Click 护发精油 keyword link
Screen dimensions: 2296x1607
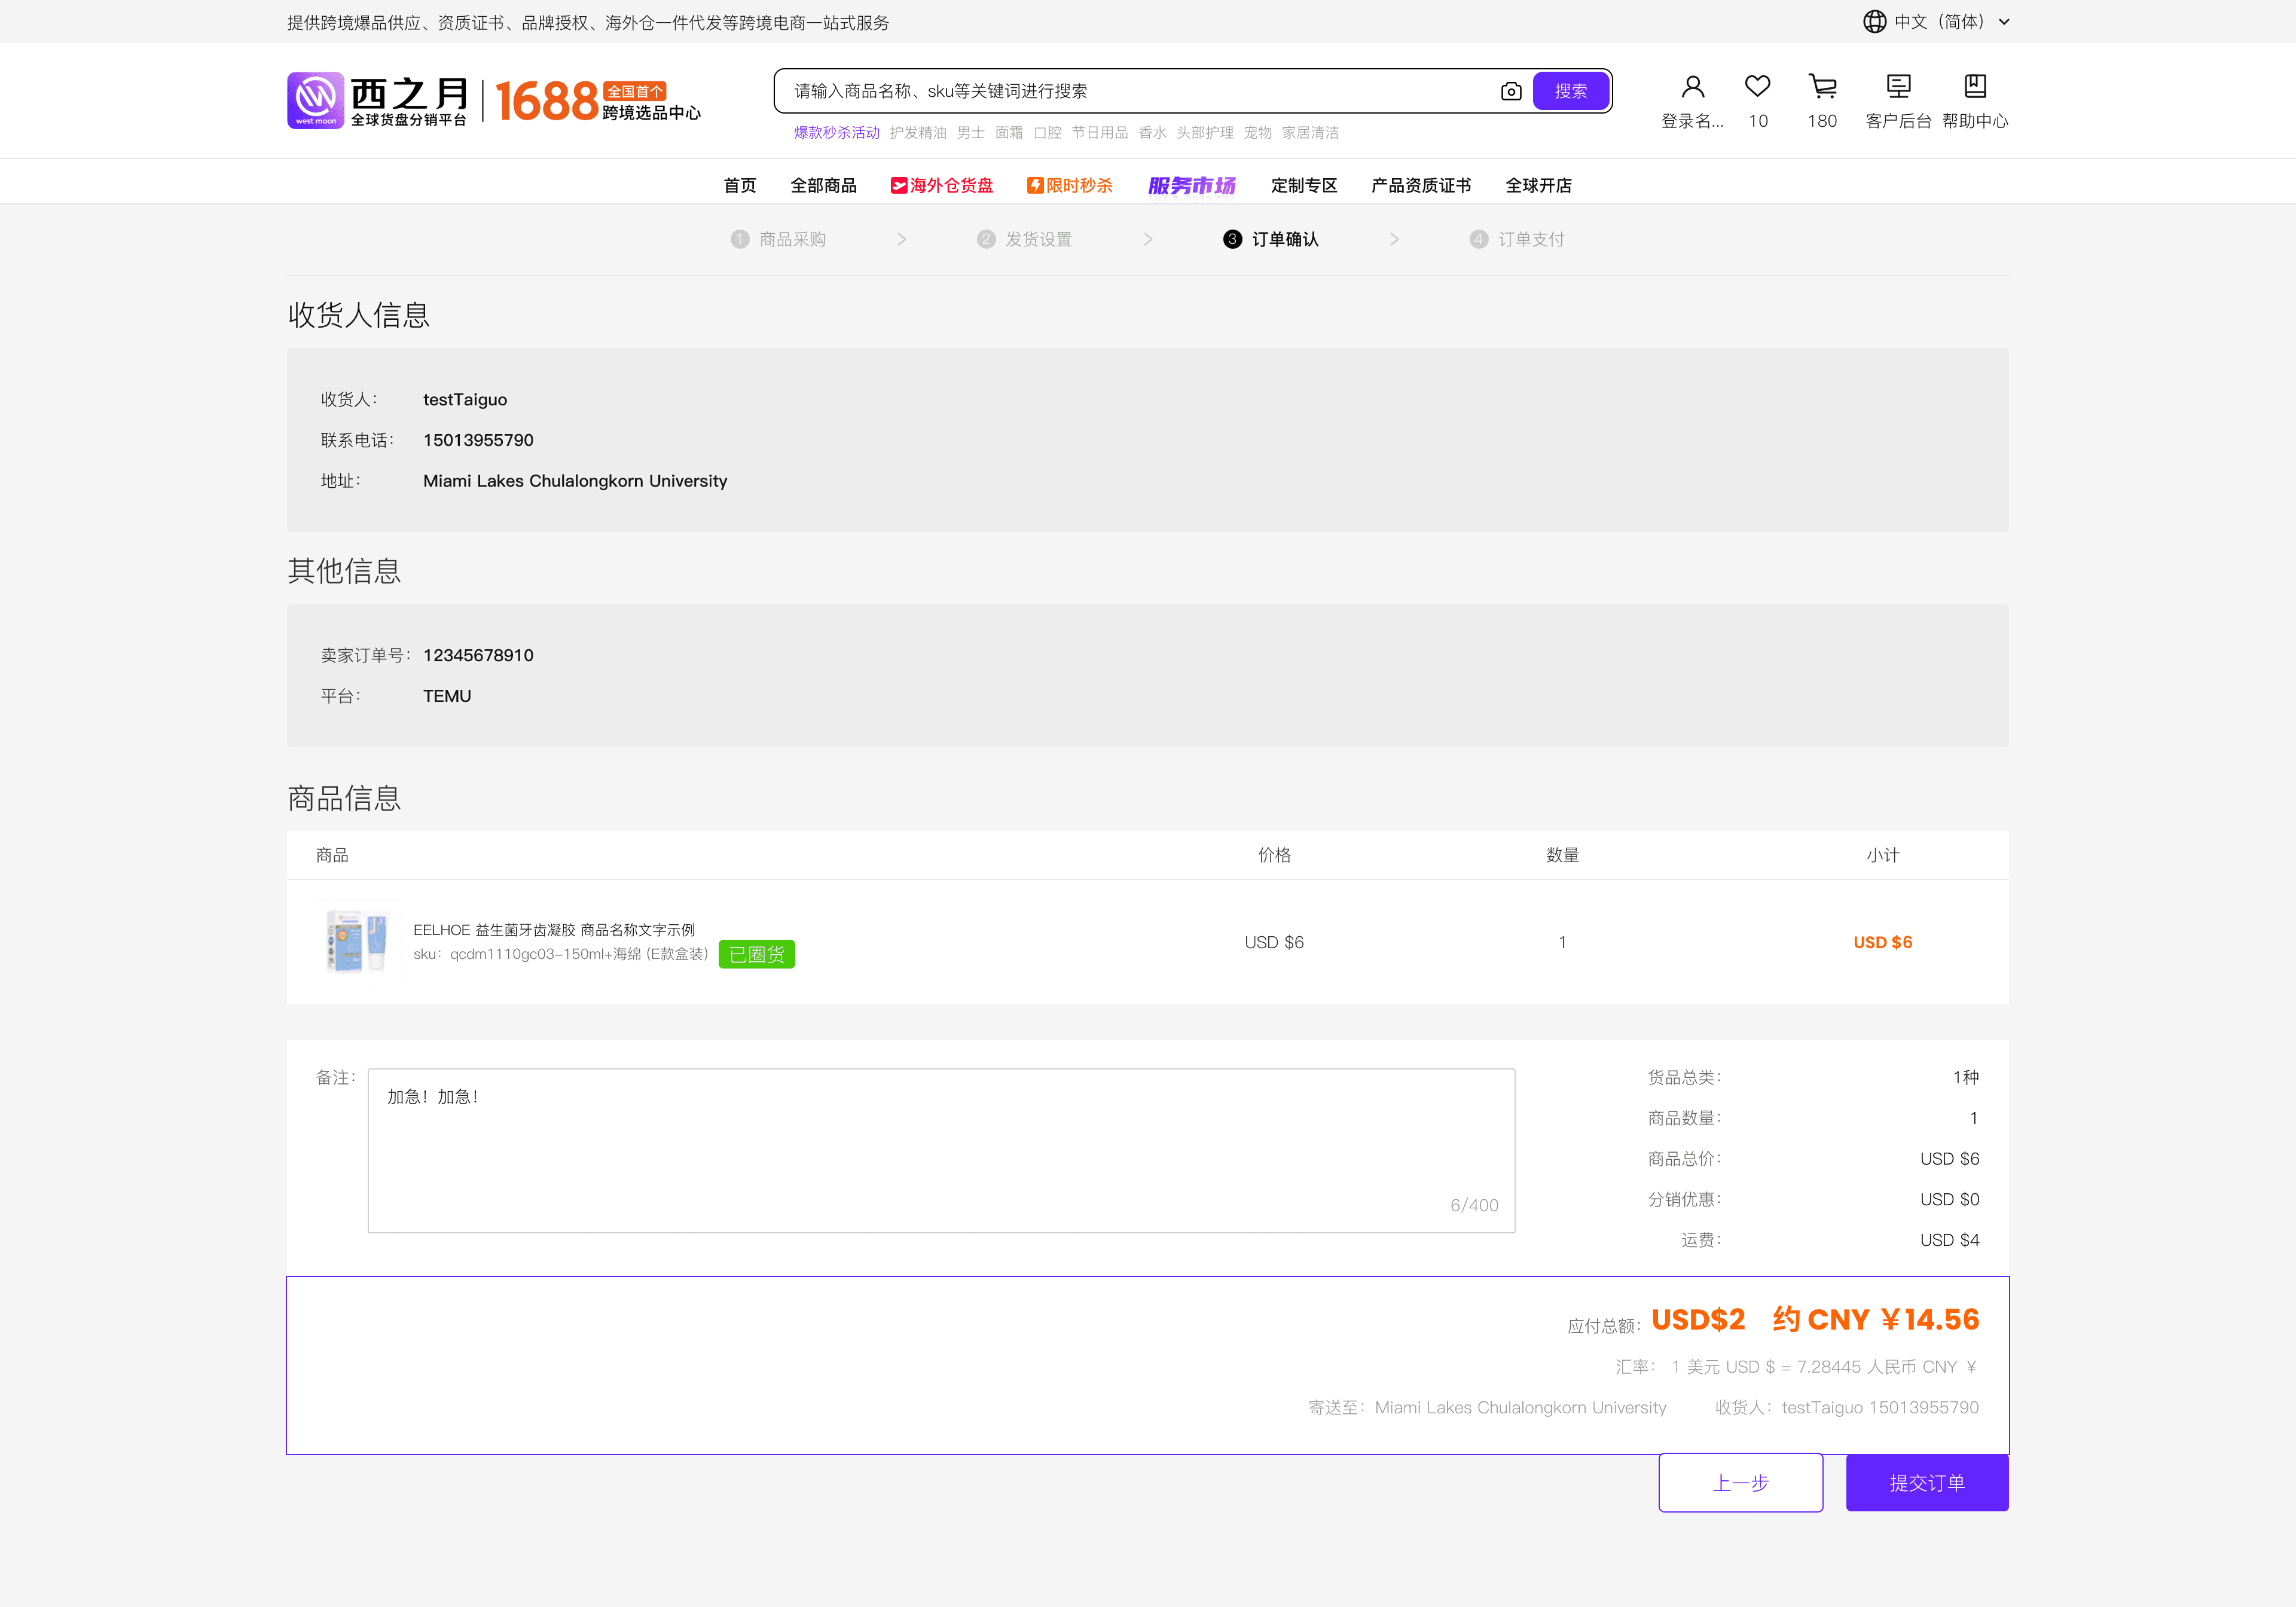(x=918, y=133)
